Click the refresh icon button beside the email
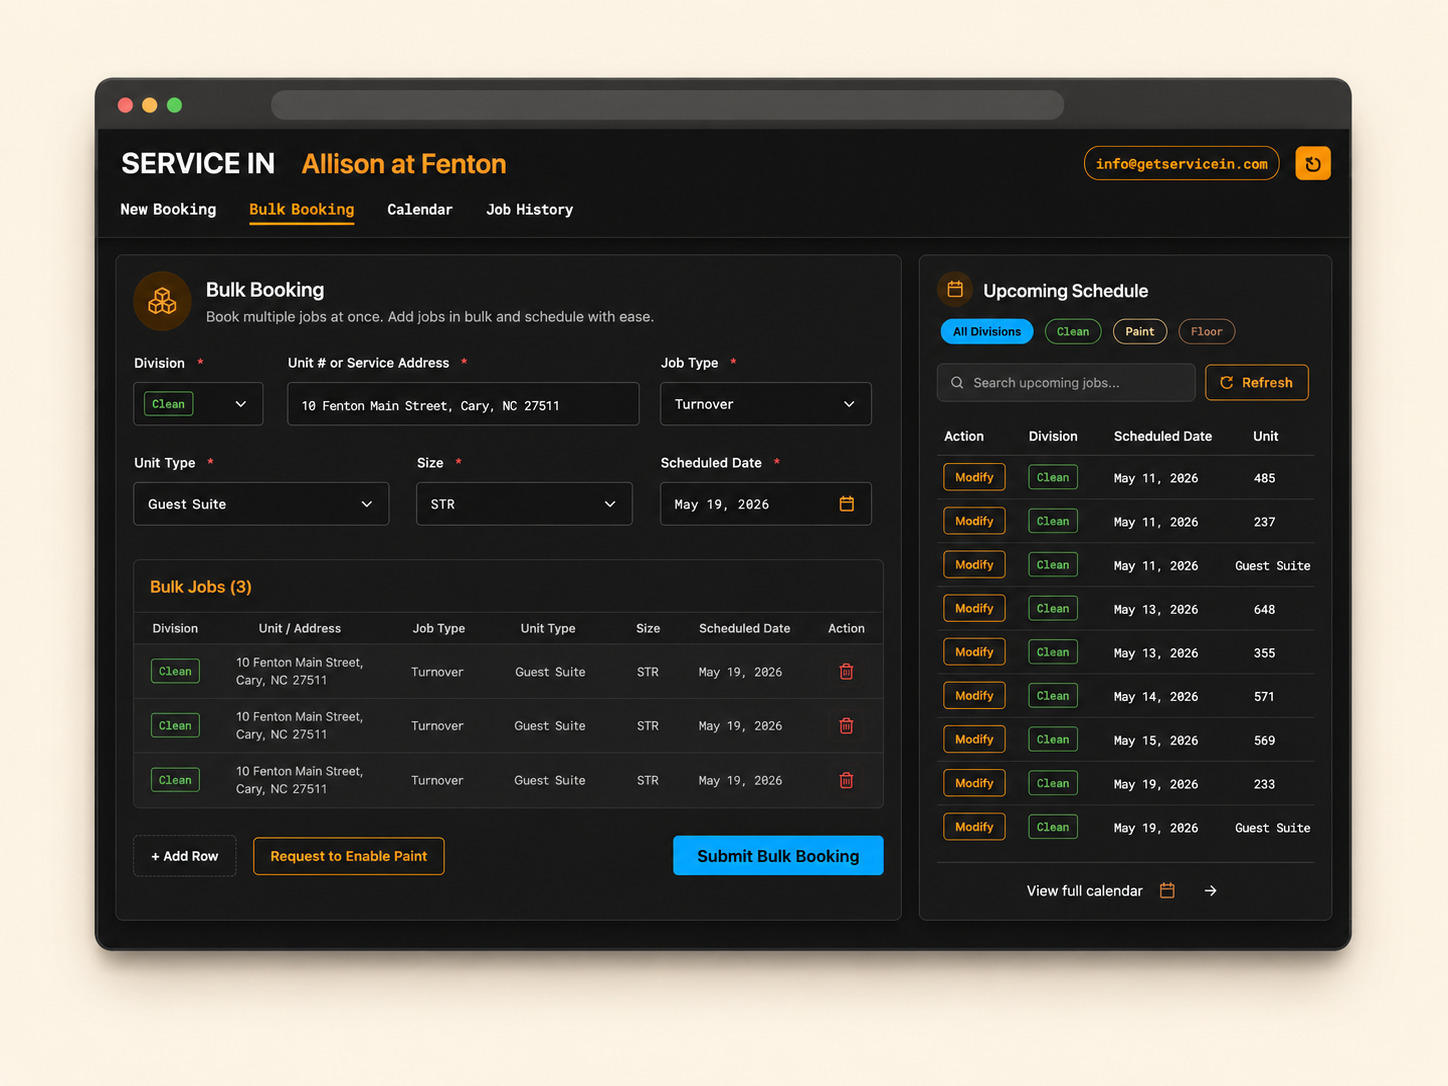1448x1086 pixels. coord(1312,163)
